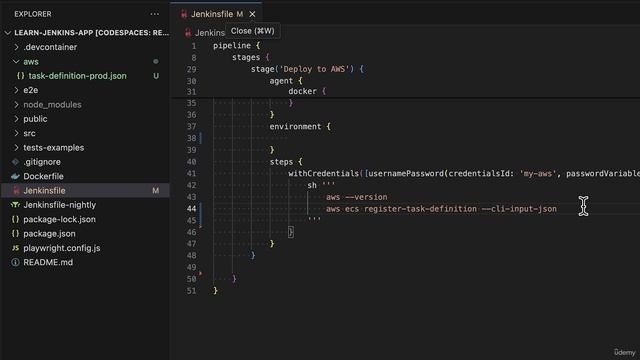
Task: Expand the public folder
Action: (x=16, y=119)
